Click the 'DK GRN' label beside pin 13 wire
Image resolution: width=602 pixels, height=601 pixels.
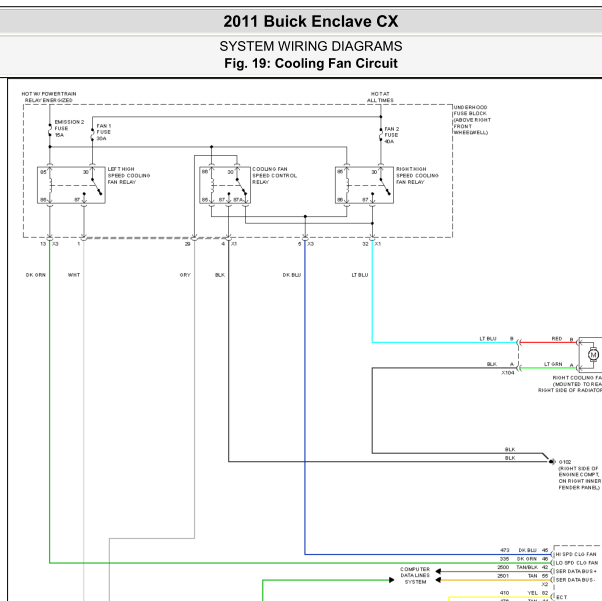coord(36,275)
